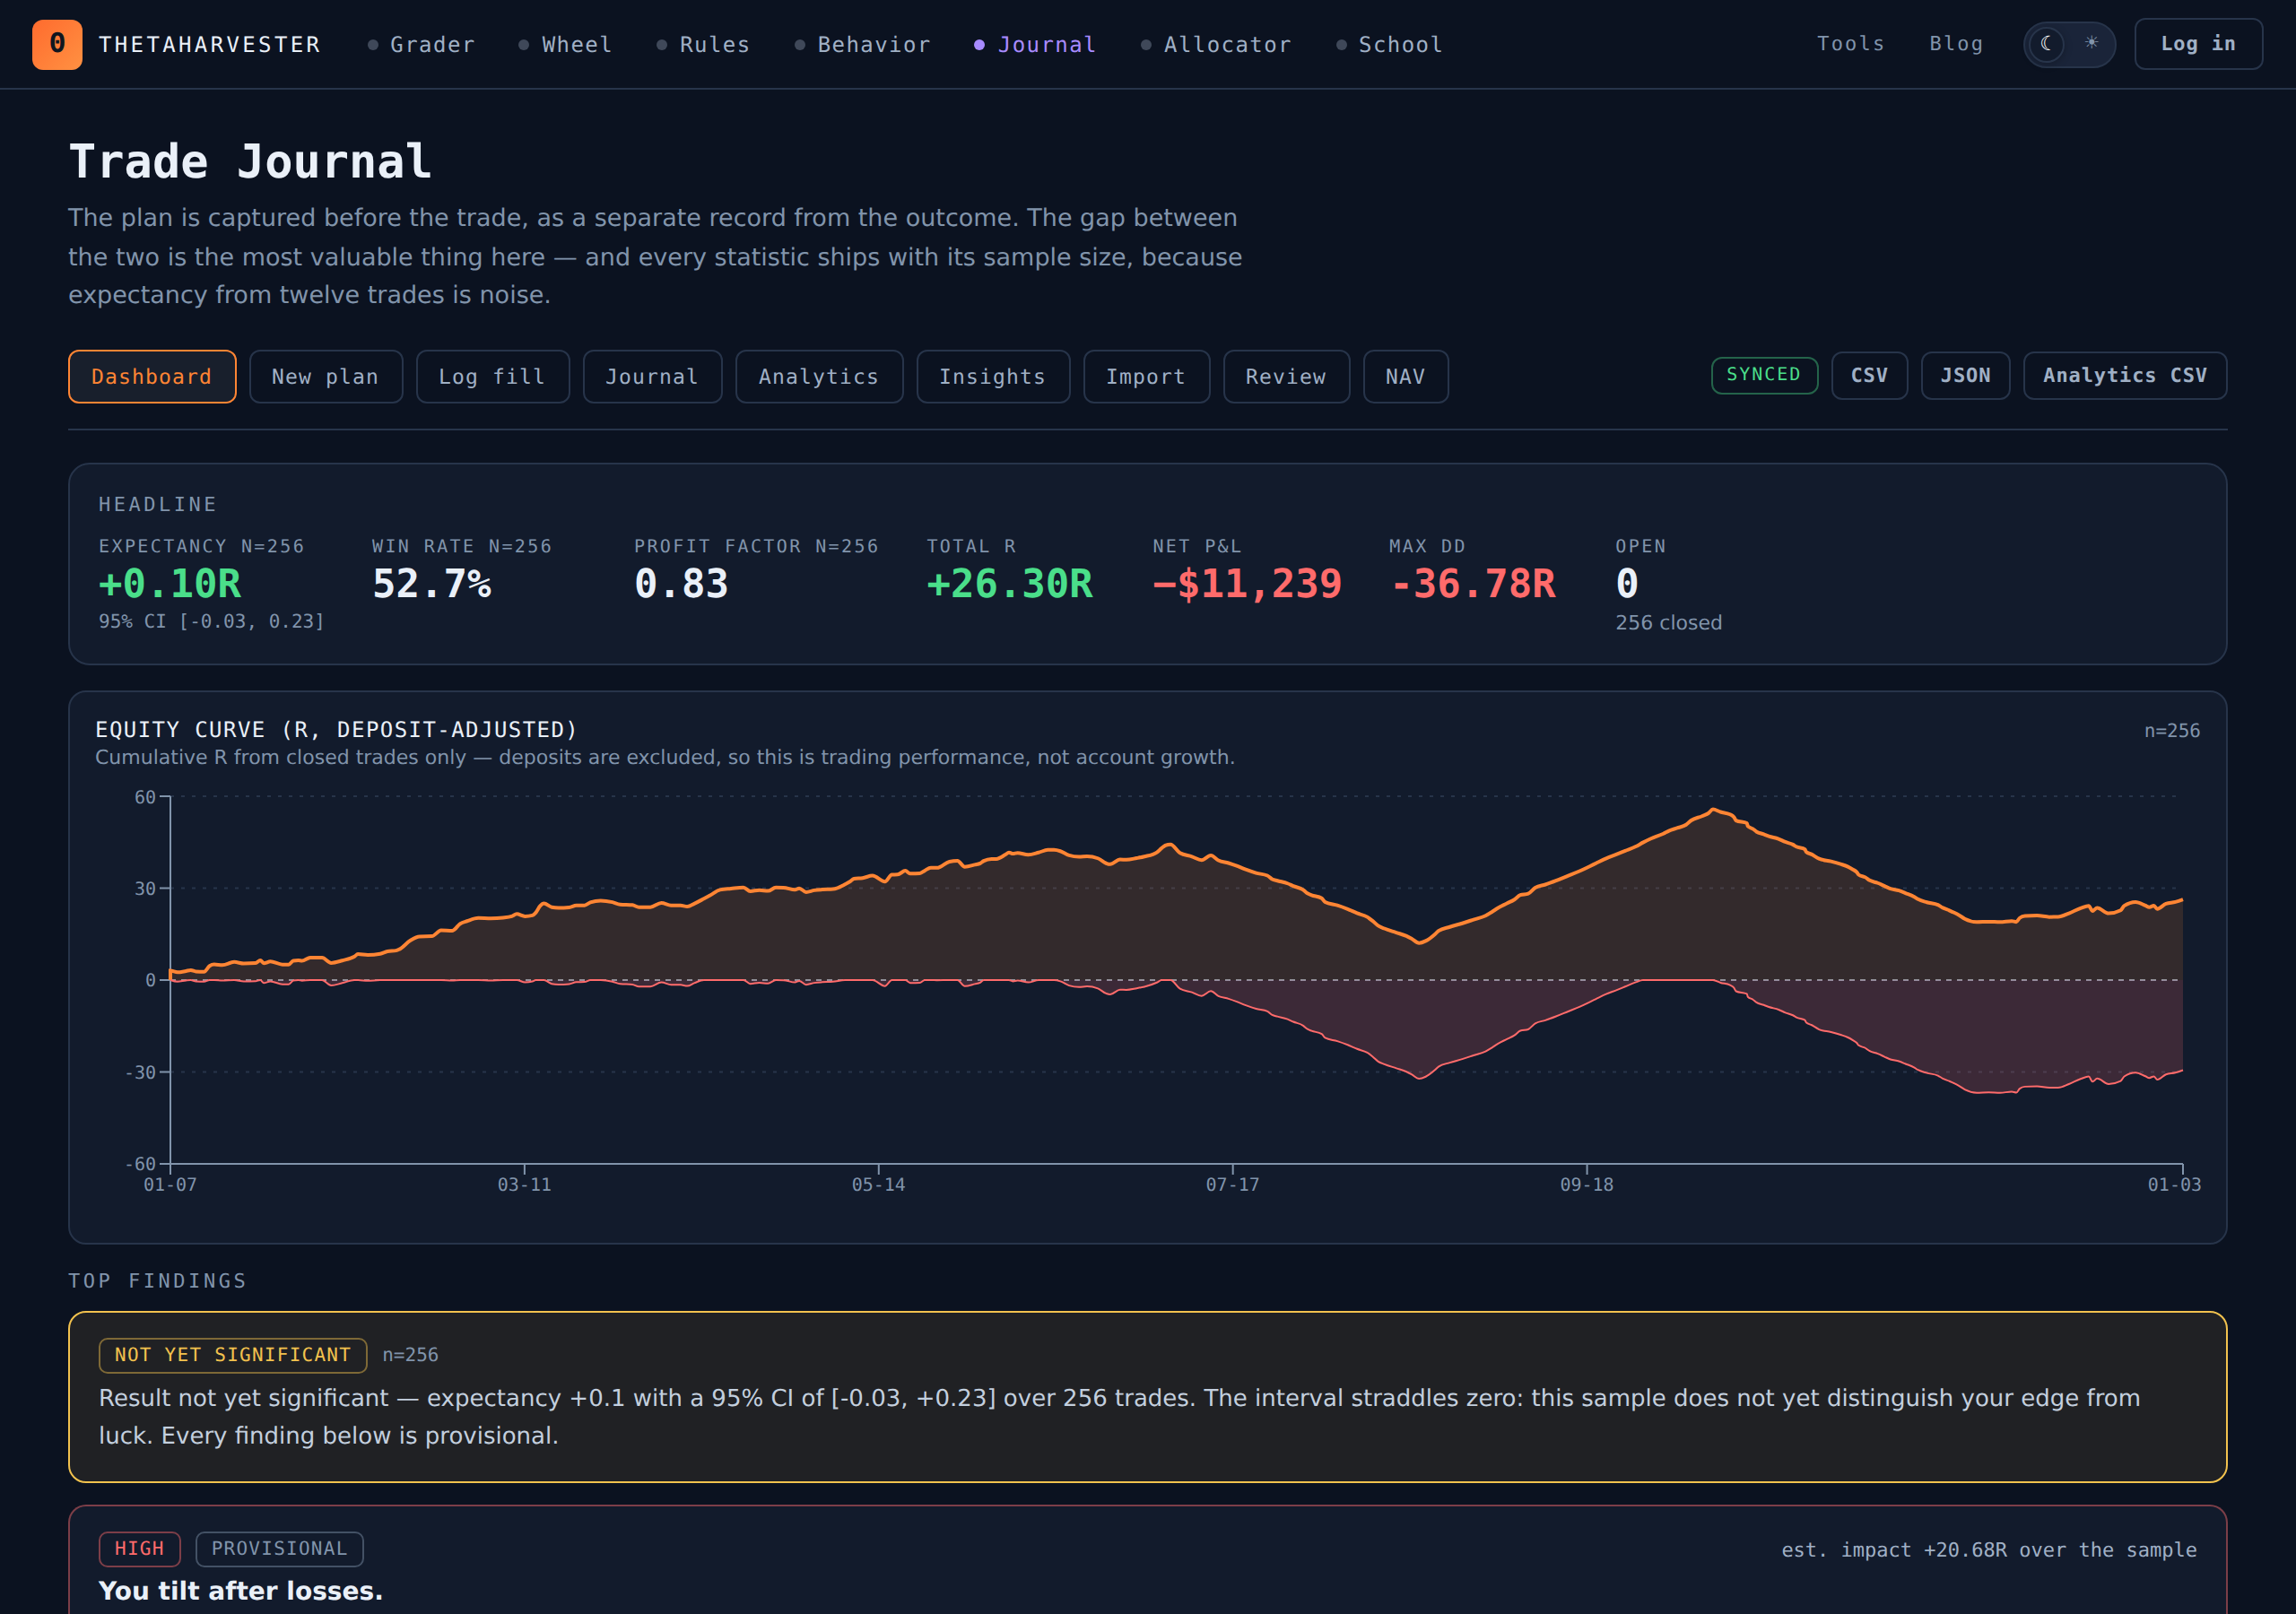Open the Journal sub-tab
The image size is (2296, 1614).
[x=652, y=377]
